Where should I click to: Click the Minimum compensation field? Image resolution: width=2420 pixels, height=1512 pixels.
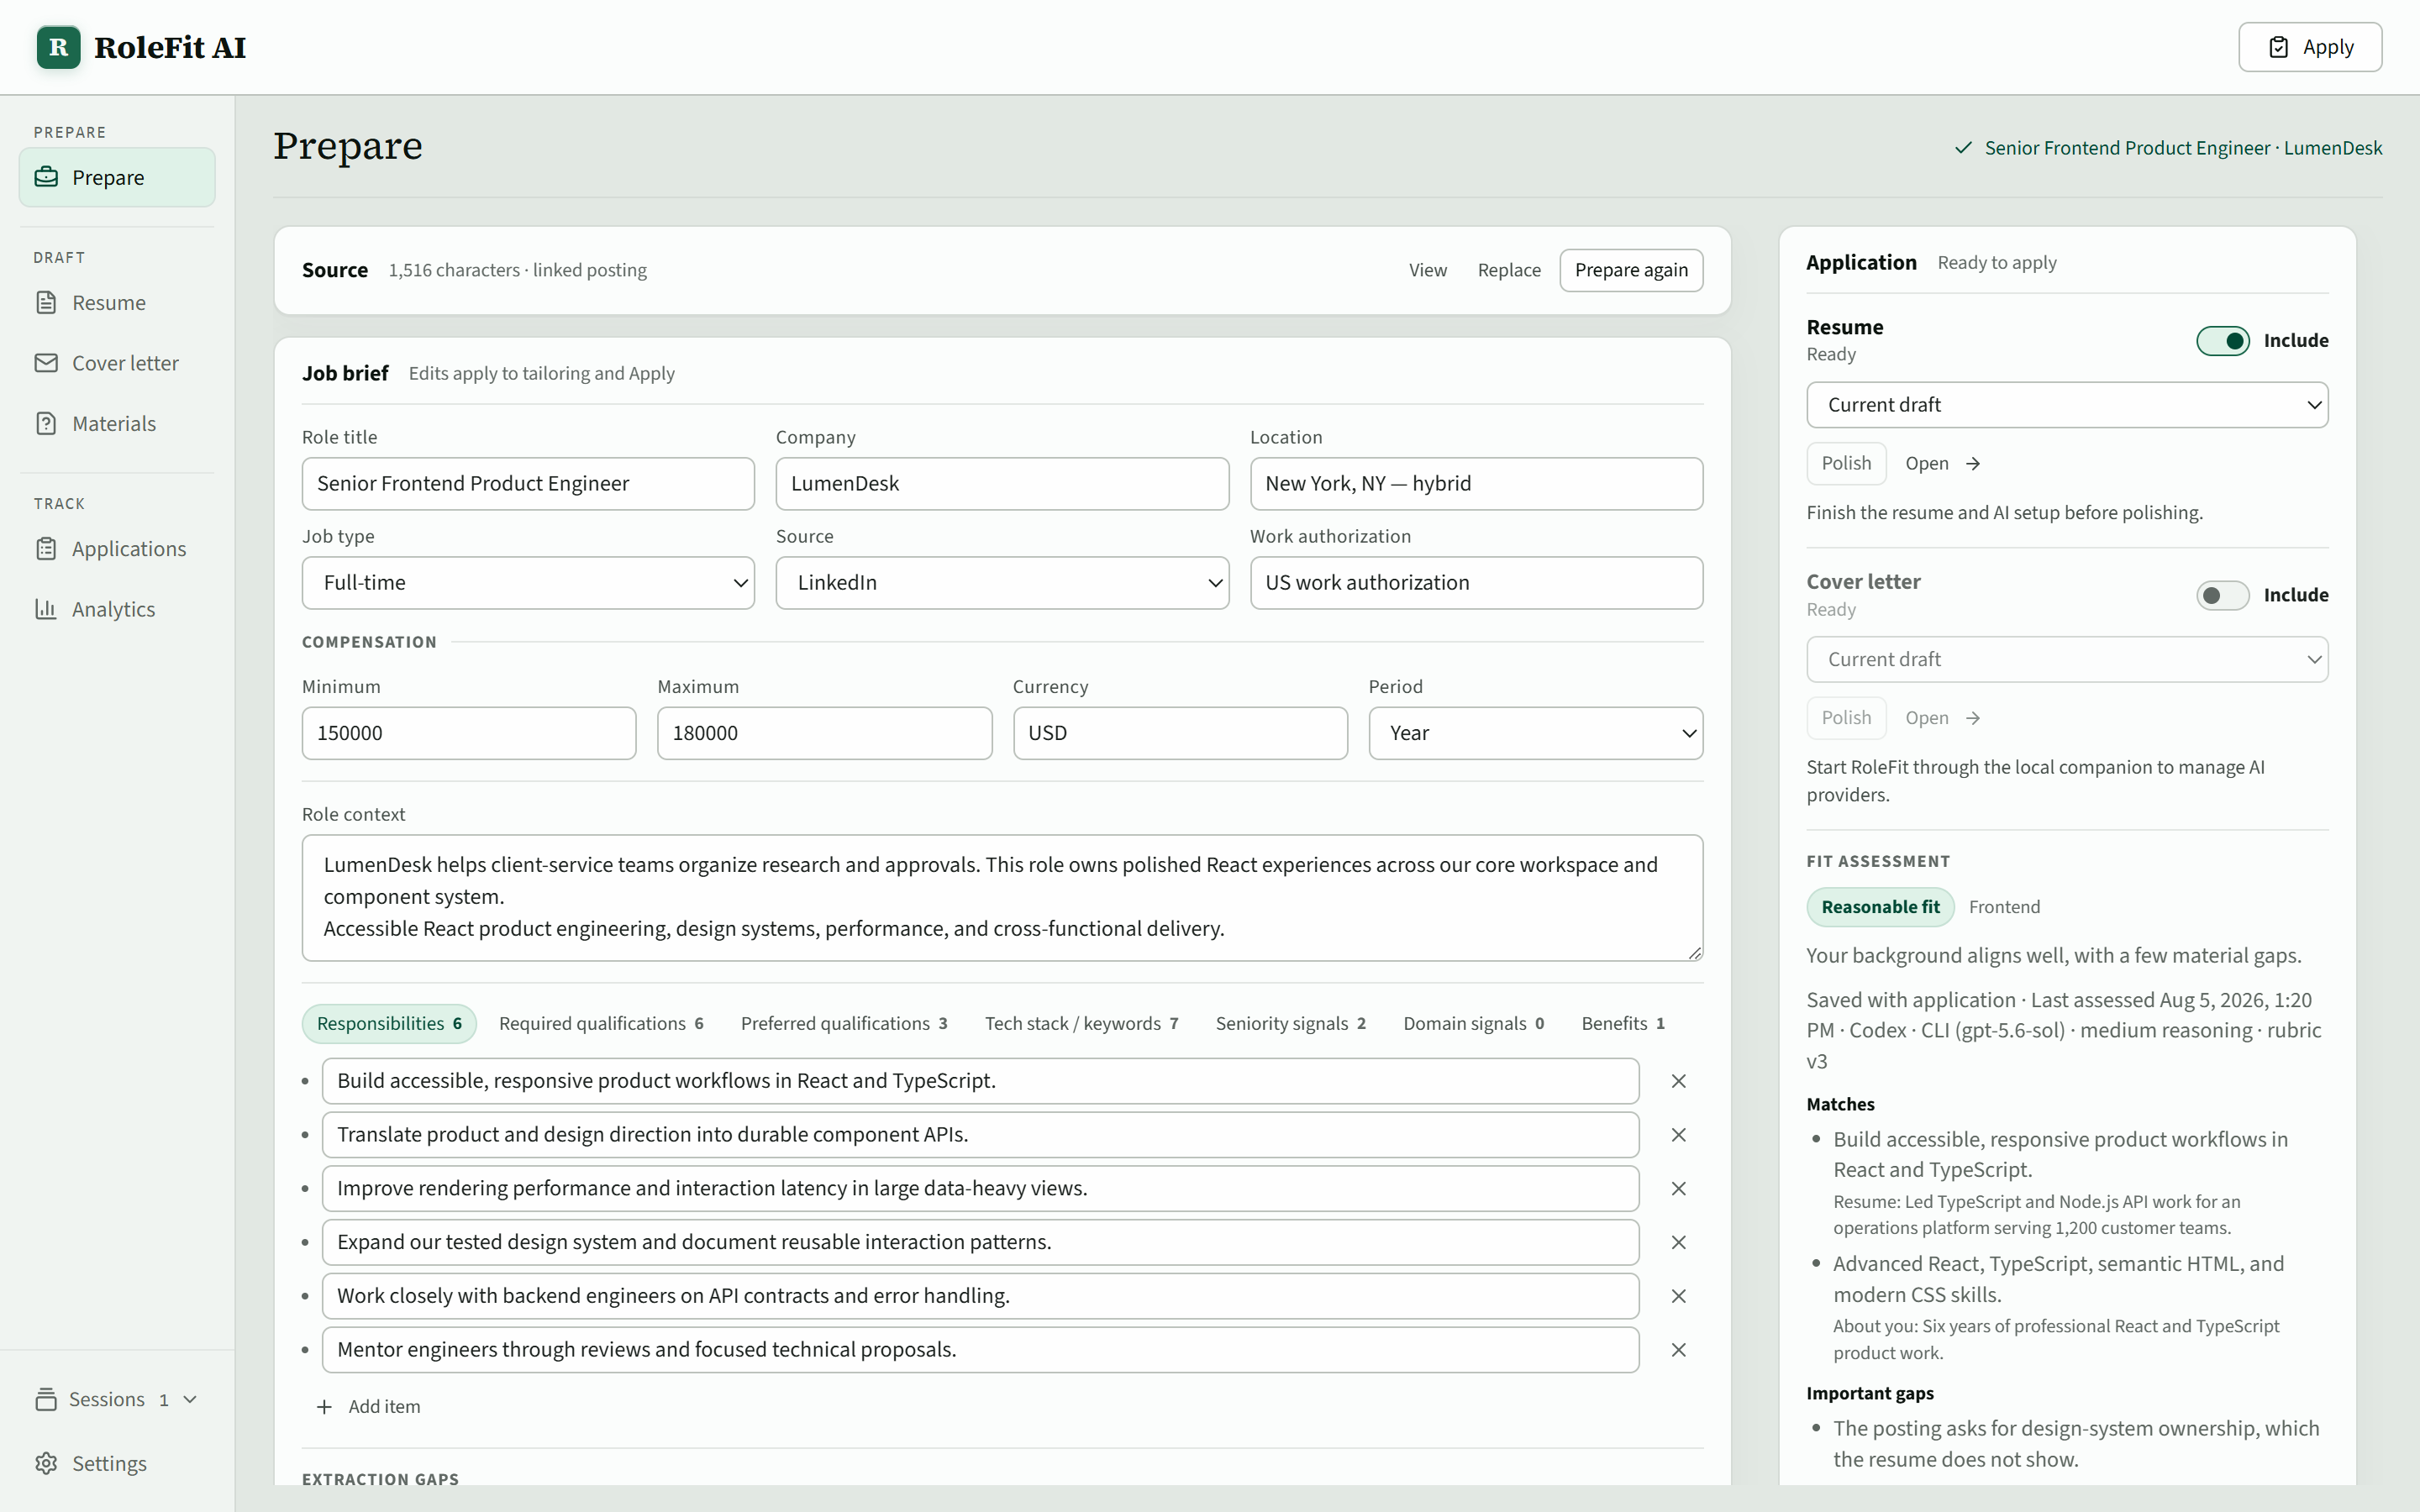(469, 733)
